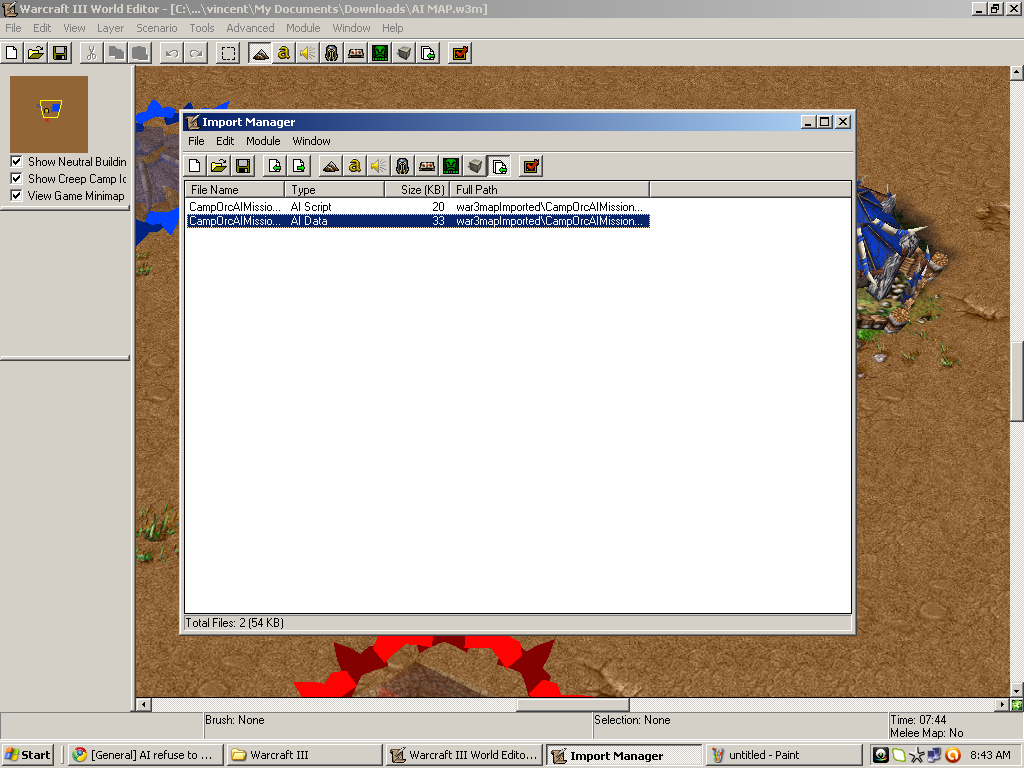This screenshot has height=768, width=1024.
Task: Open Trigger Editor from main World Editor toolbar
Action: 283,53
